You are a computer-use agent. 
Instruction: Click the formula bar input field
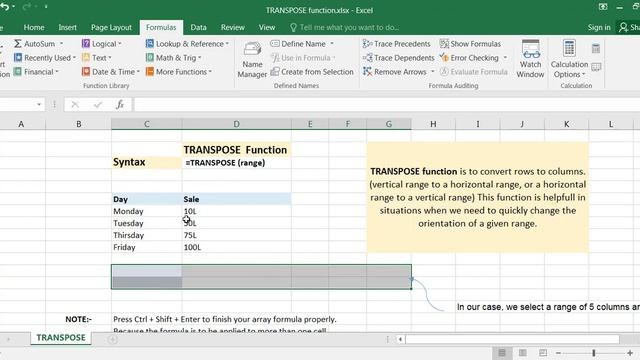click(x=387, y=104)
